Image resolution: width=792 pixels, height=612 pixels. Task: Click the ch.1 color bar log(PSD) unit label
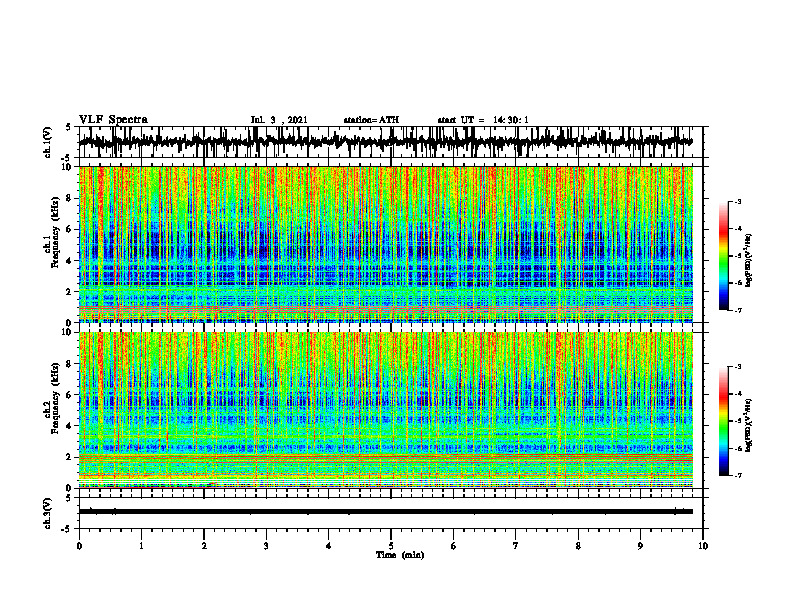point(750,260)
